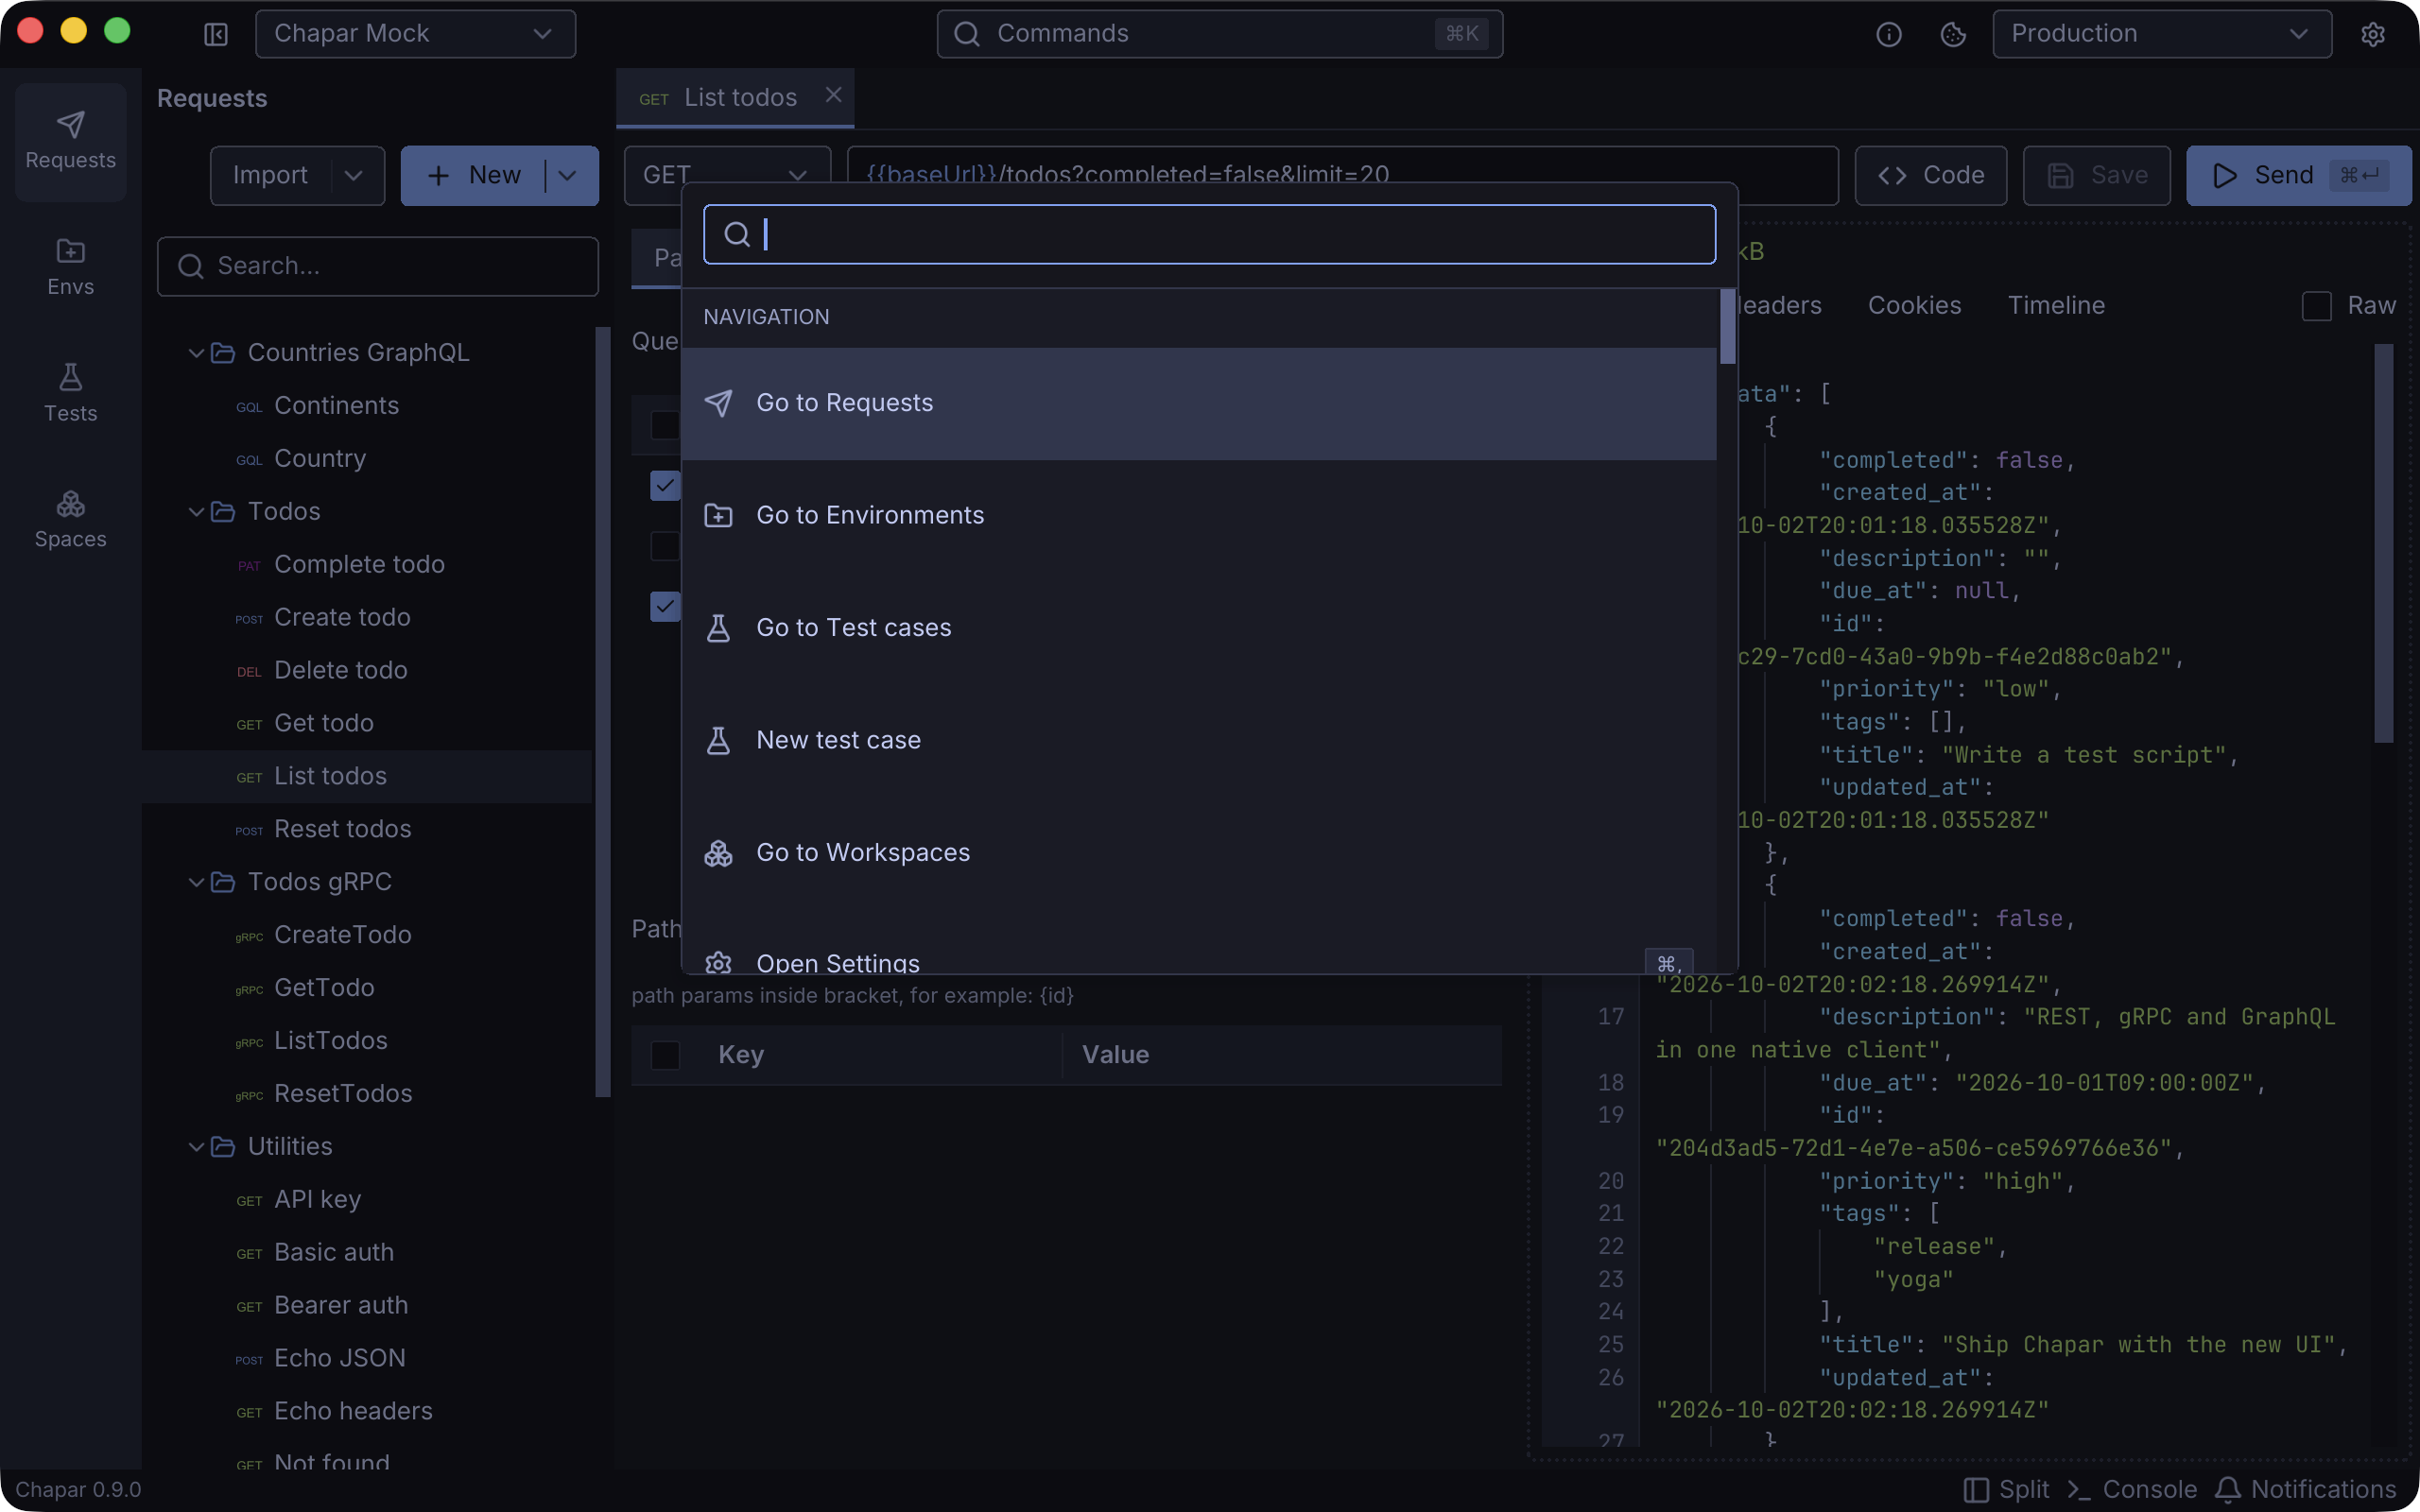Image resolution: width=2420 pixels, height=1512 pixels.
Task: Open Notifications bell in status bar
Action: [x=2305, y=1489]
